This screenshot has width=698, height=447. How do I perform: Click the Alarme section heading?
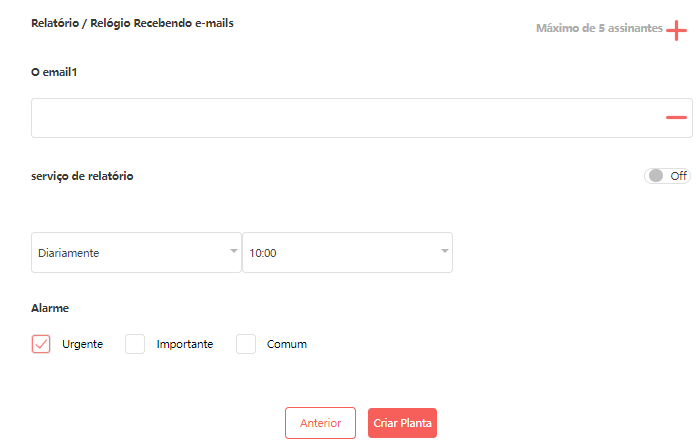coord(50,308)
